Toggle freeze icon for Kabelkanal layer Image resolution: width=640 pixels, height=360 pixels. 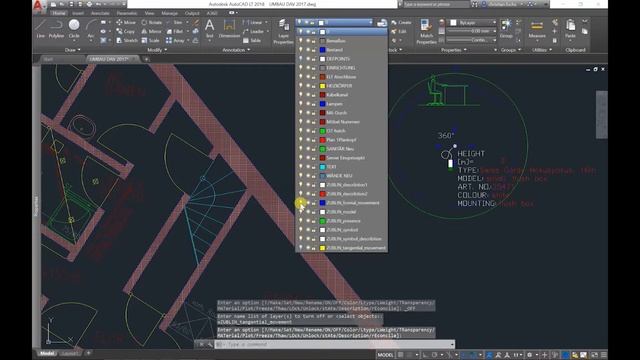pyautogui.click(x=308, y=95)
